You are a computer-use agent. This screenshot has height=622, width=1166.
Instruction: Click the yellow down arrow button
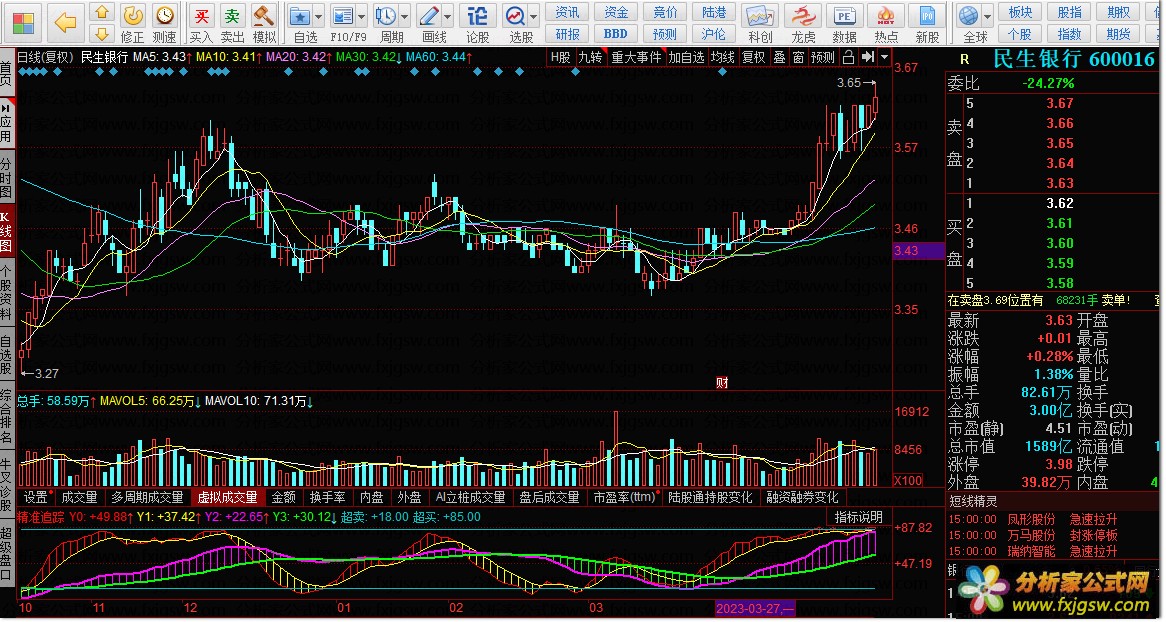click(102, 33)
